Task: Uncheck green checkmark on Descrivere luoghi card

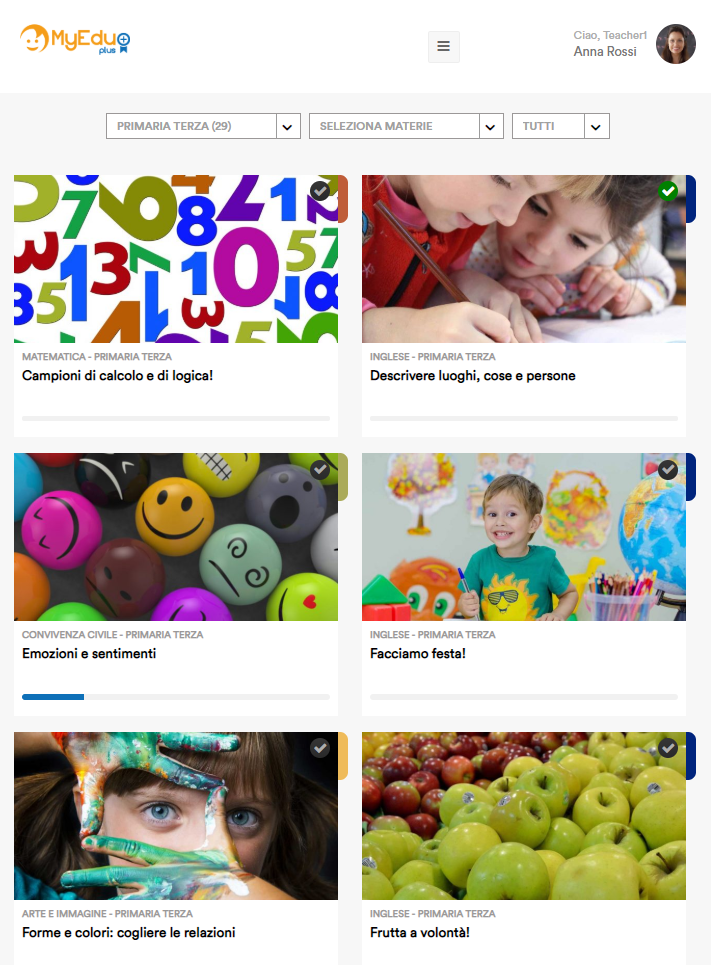Action: click(668, 191)
